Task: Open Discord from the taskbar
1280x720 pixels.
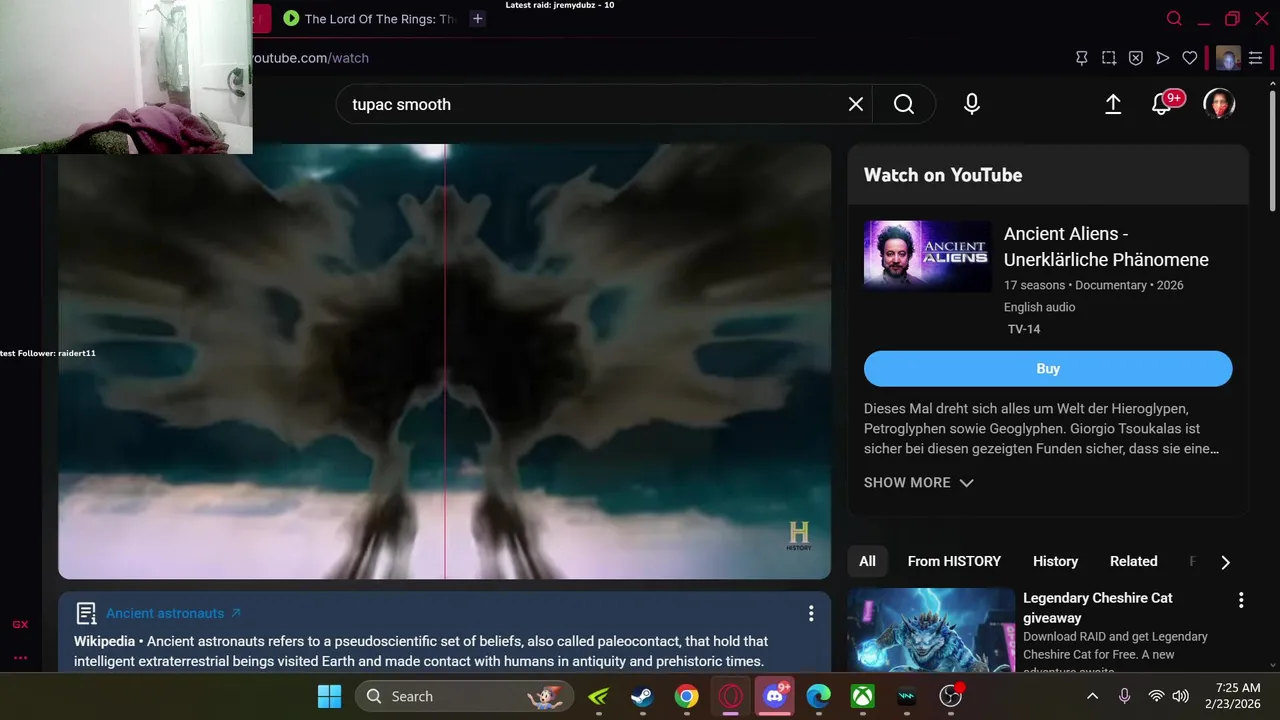Action: 775,696
